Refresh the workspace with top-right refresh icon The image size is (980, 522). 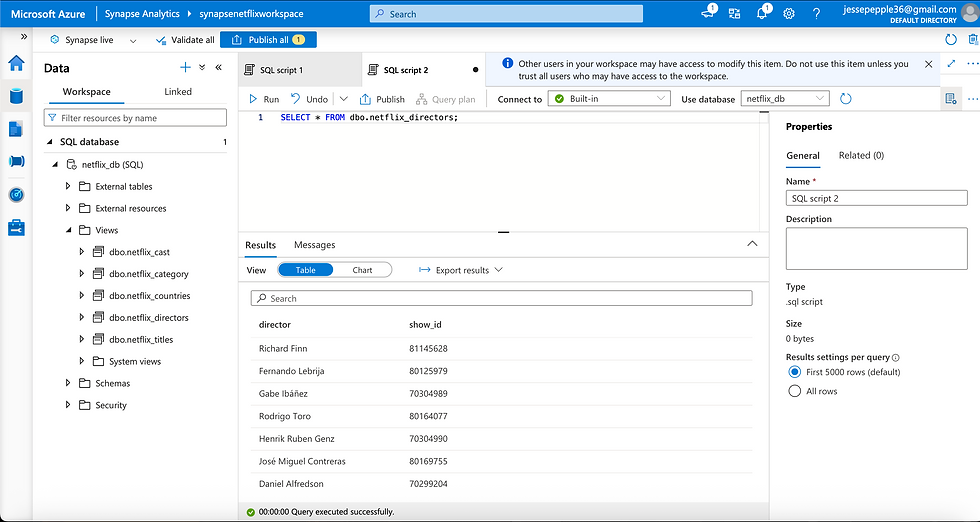[951, 40]
